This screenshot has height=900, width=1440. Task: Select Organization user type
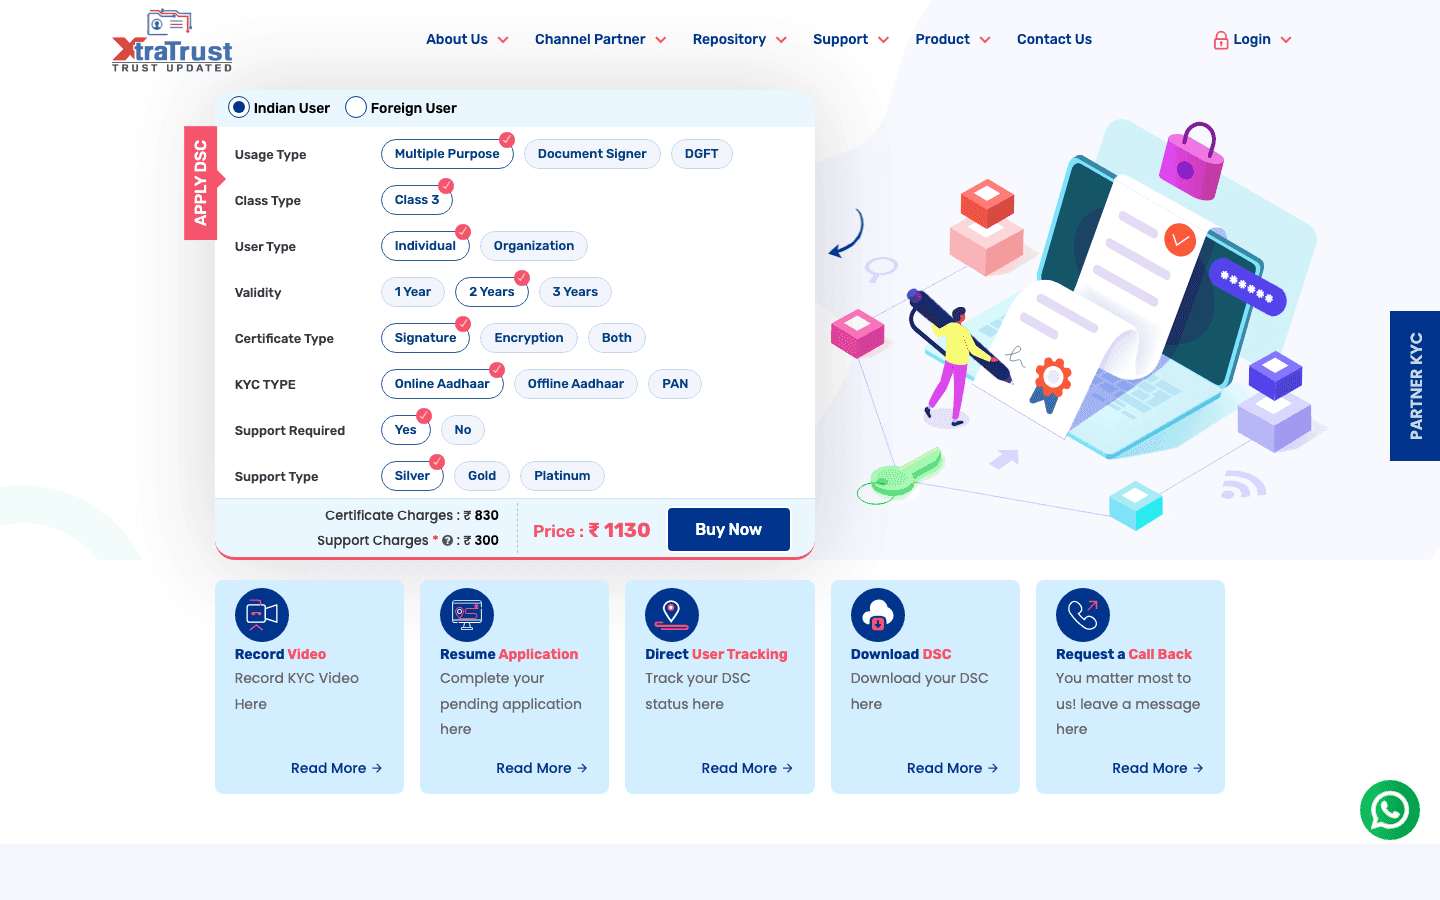tap(534, 246)
